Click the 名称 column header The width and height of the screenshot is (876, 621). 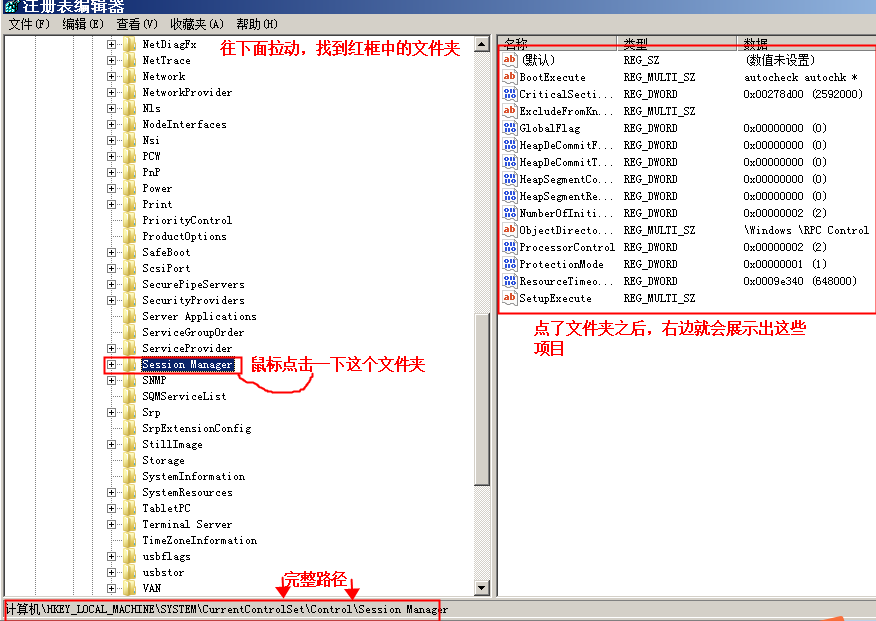pyautogui.click(x=516, y=44)
